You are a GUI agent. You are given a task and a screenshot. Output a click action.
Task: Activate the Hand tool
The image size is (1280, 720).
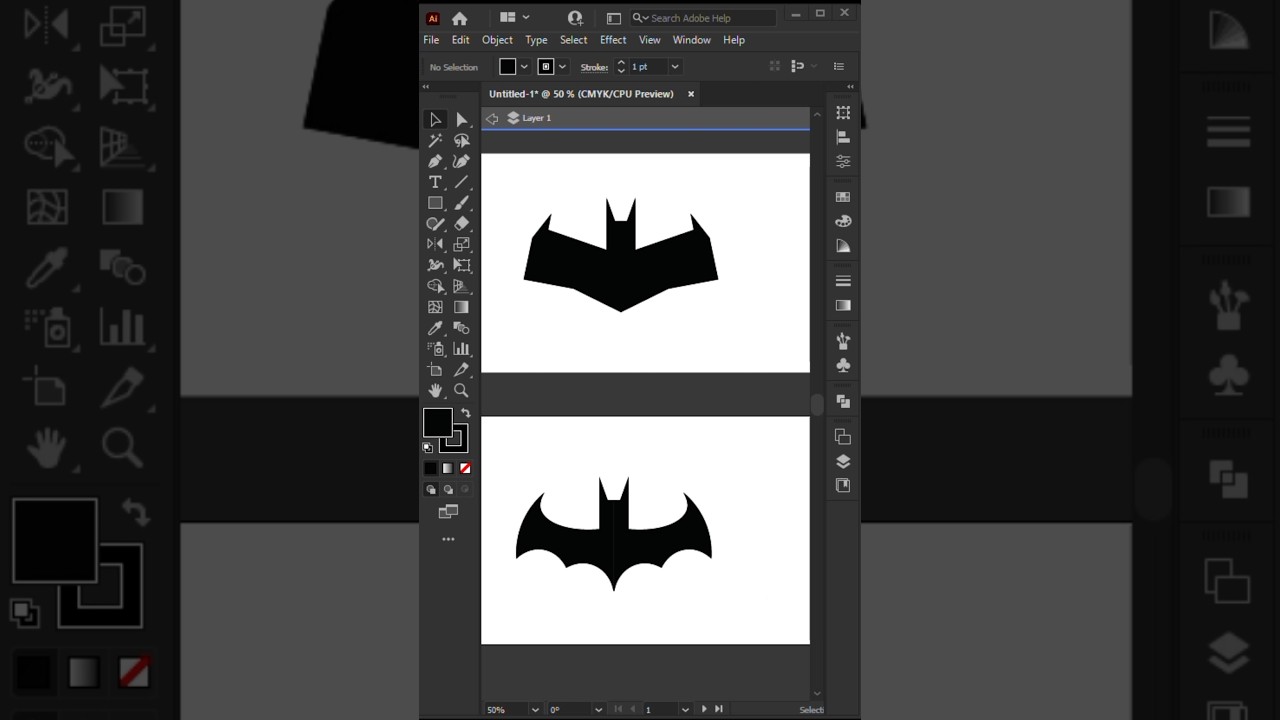pos(435,391)
